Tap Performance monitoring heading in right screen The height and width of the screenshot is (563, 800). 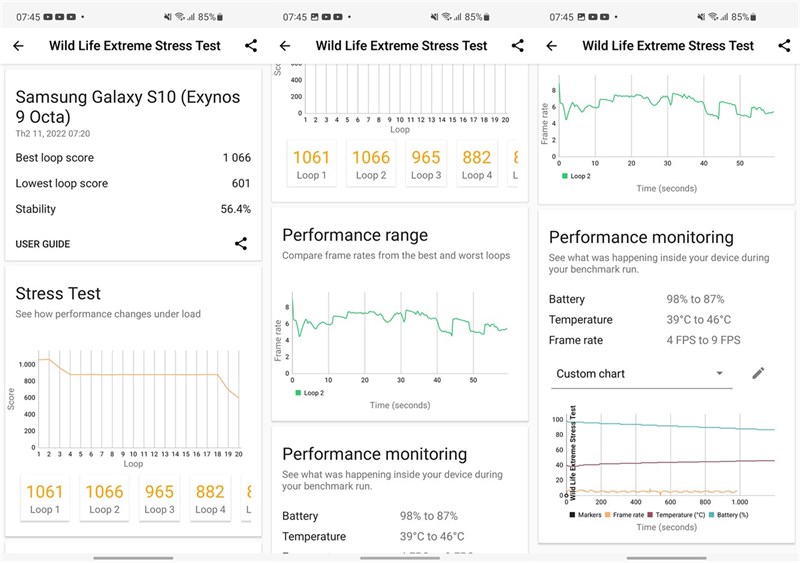pos(641,237)
